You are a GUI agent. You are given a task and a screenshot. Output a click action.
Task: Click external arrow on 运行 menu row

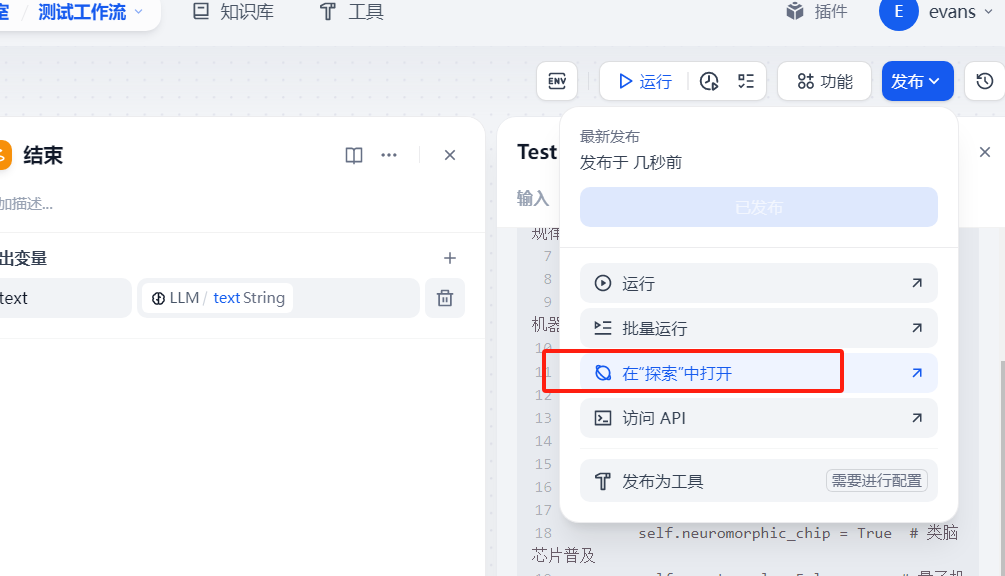917,283
